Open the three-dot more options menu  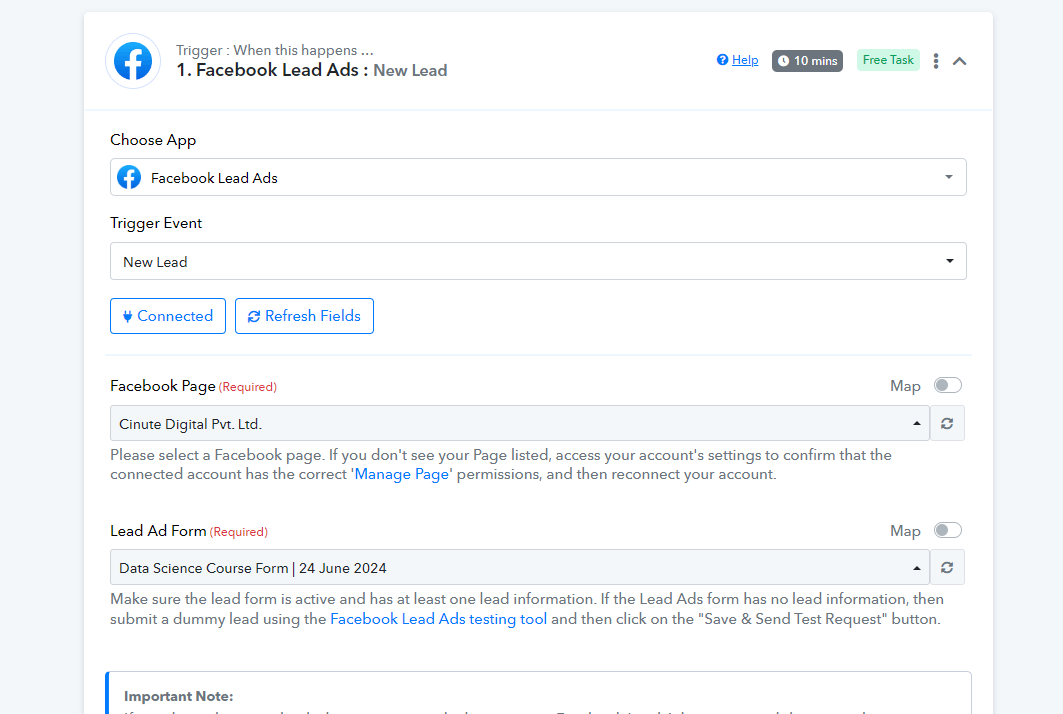click(936, 61)
